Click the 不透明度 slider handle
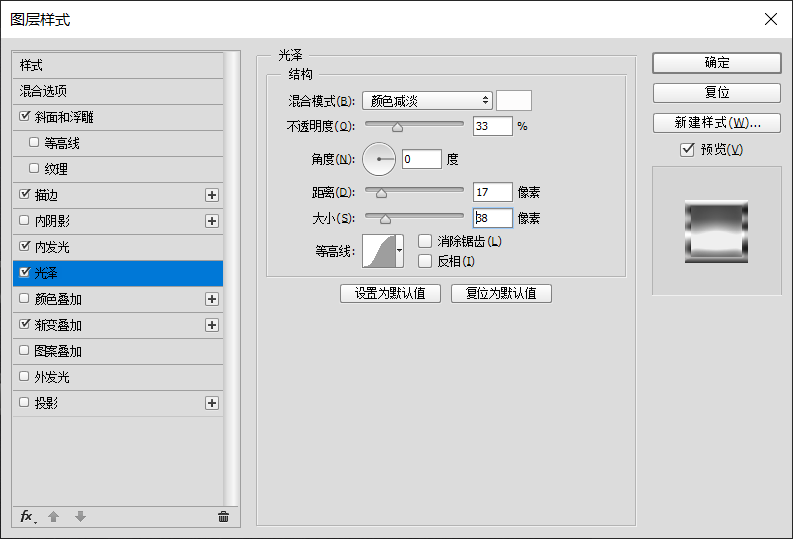 pyautogui.click(x=398, y=127)
